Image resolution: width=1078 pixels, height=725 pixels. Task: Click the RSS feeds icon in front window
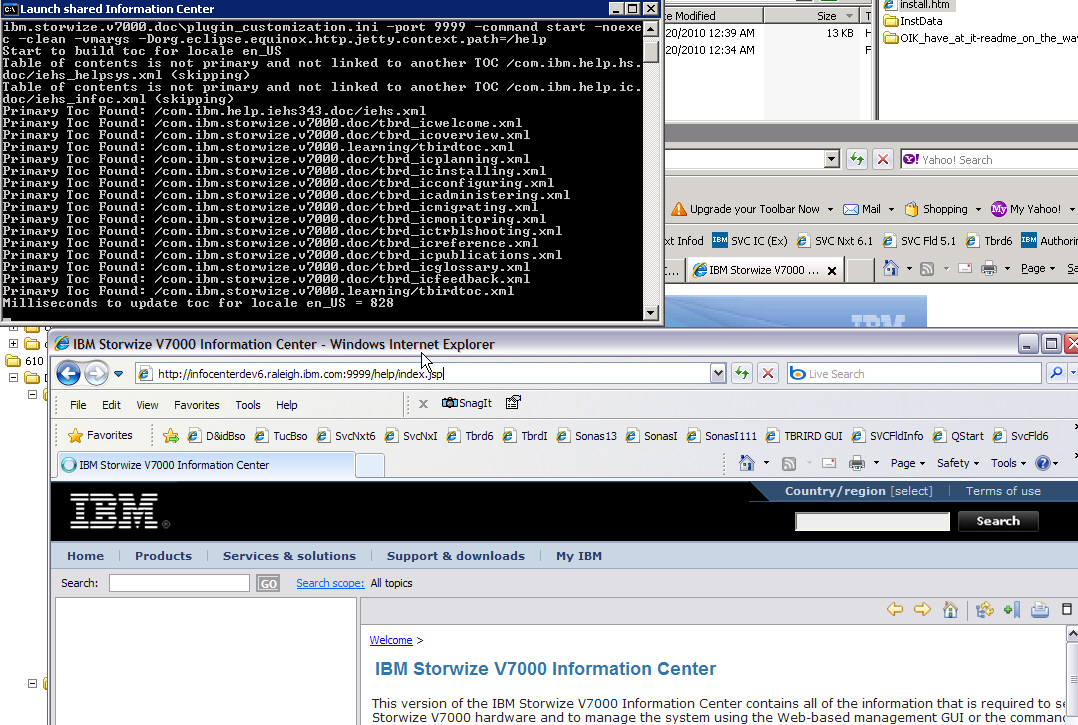(x=789, y=464)
